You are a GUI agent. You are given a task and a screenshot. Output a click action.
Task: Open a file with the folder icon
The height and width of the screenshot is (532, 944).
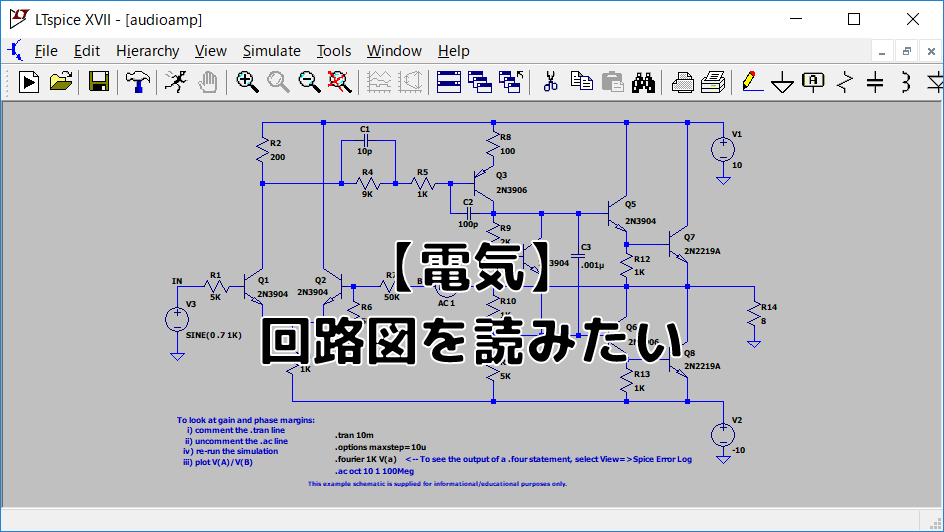61,81
